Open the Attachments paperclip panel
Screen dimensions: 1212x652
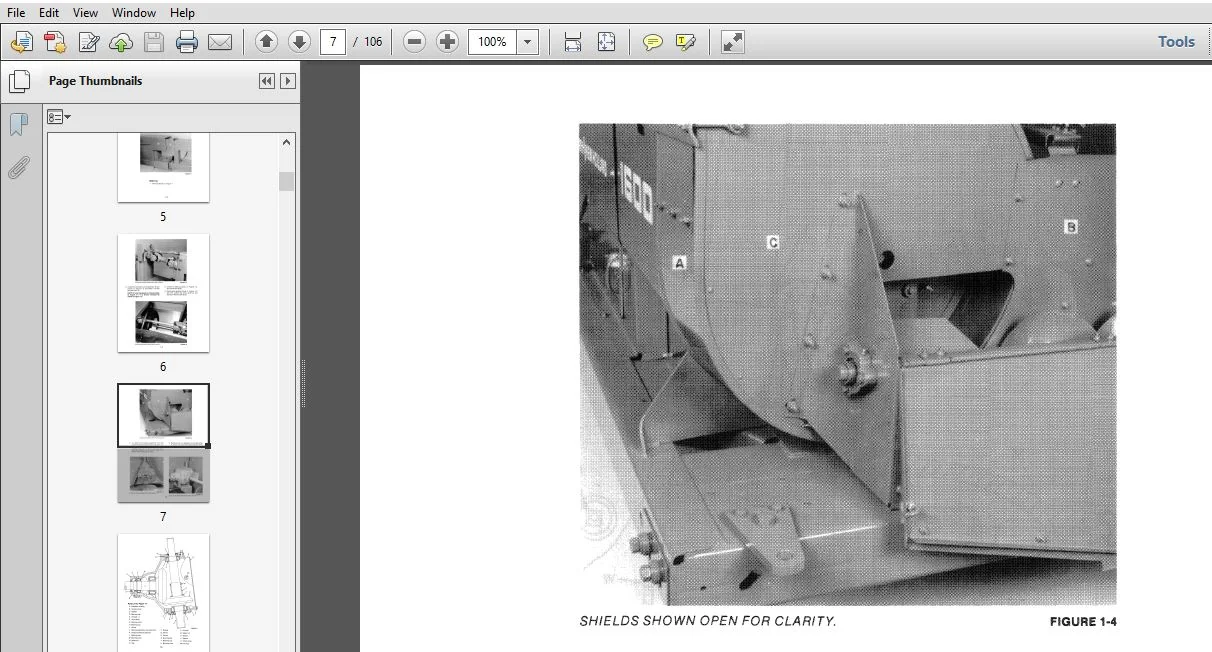click(x=18, y=167)
